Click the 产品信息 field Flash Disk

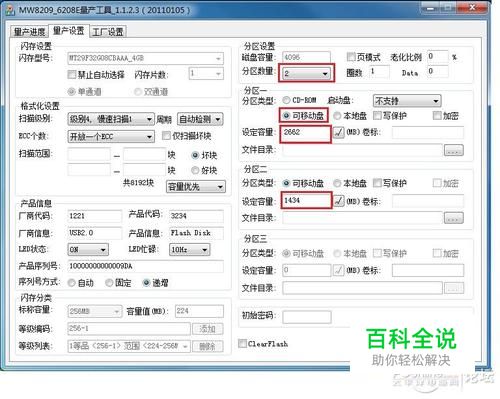pyautogui.click(x=196, y=233)
